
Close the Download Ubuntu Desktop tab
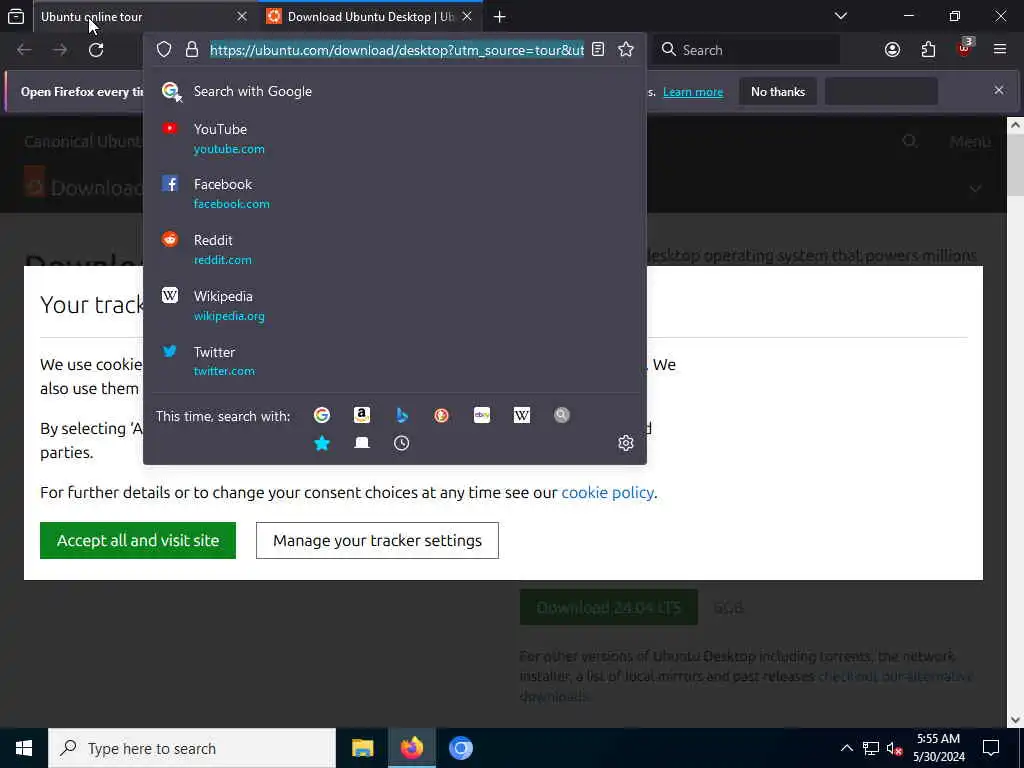(x=467, y=16)
